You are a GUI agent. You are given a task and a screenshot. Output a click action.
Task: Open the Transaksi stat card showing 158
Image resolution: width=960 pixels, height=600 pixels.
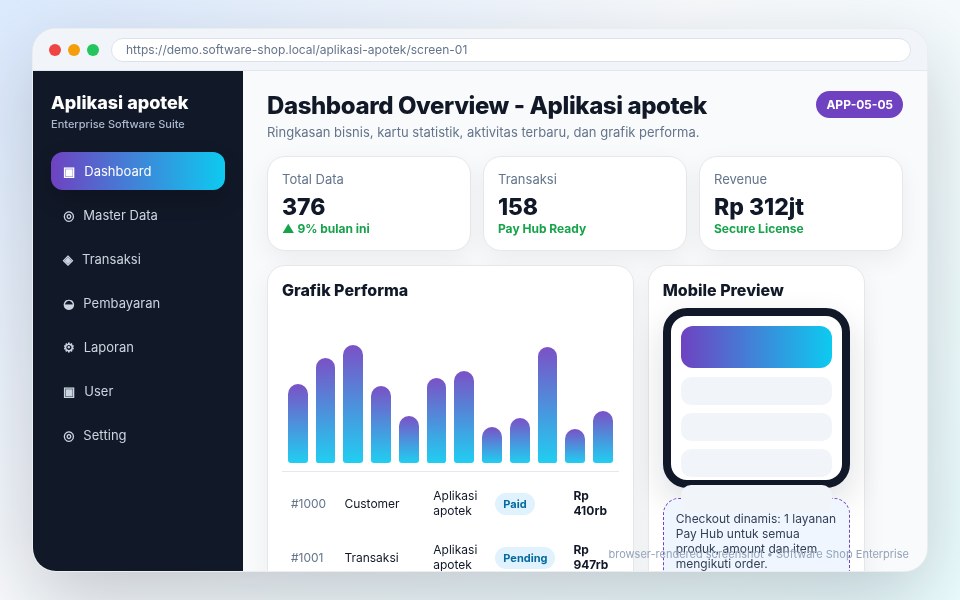coord(585,203)
